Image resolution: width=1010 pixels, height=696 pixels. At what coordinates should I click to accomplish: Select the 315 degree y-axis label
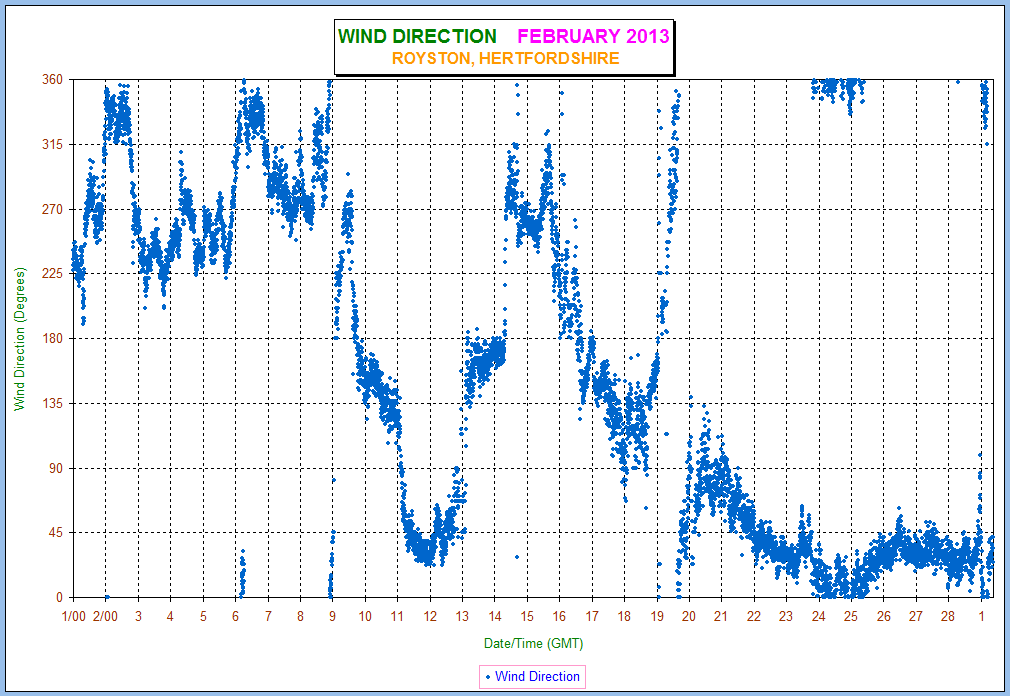tap(51, 145)
